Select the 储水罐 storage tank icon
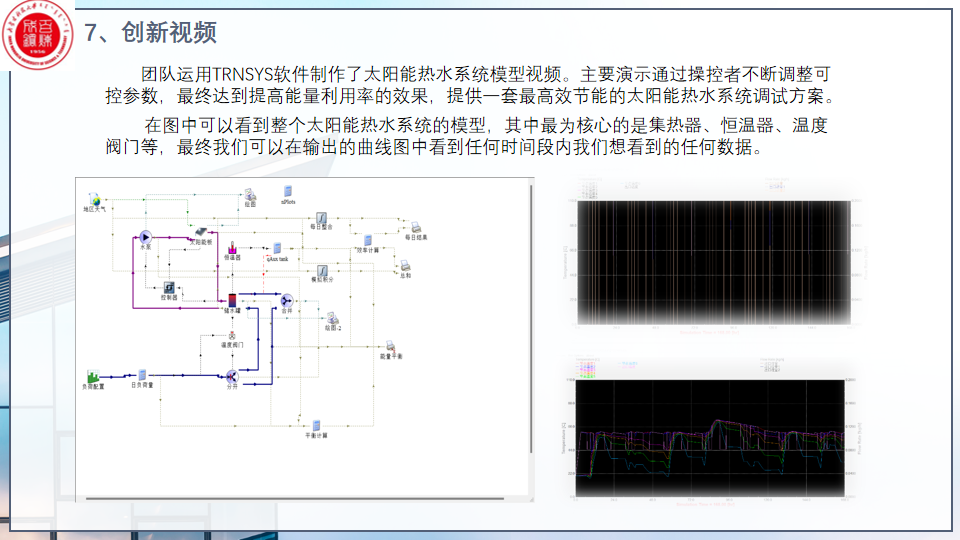Screen dimensions: 960x540 (232, 300)
